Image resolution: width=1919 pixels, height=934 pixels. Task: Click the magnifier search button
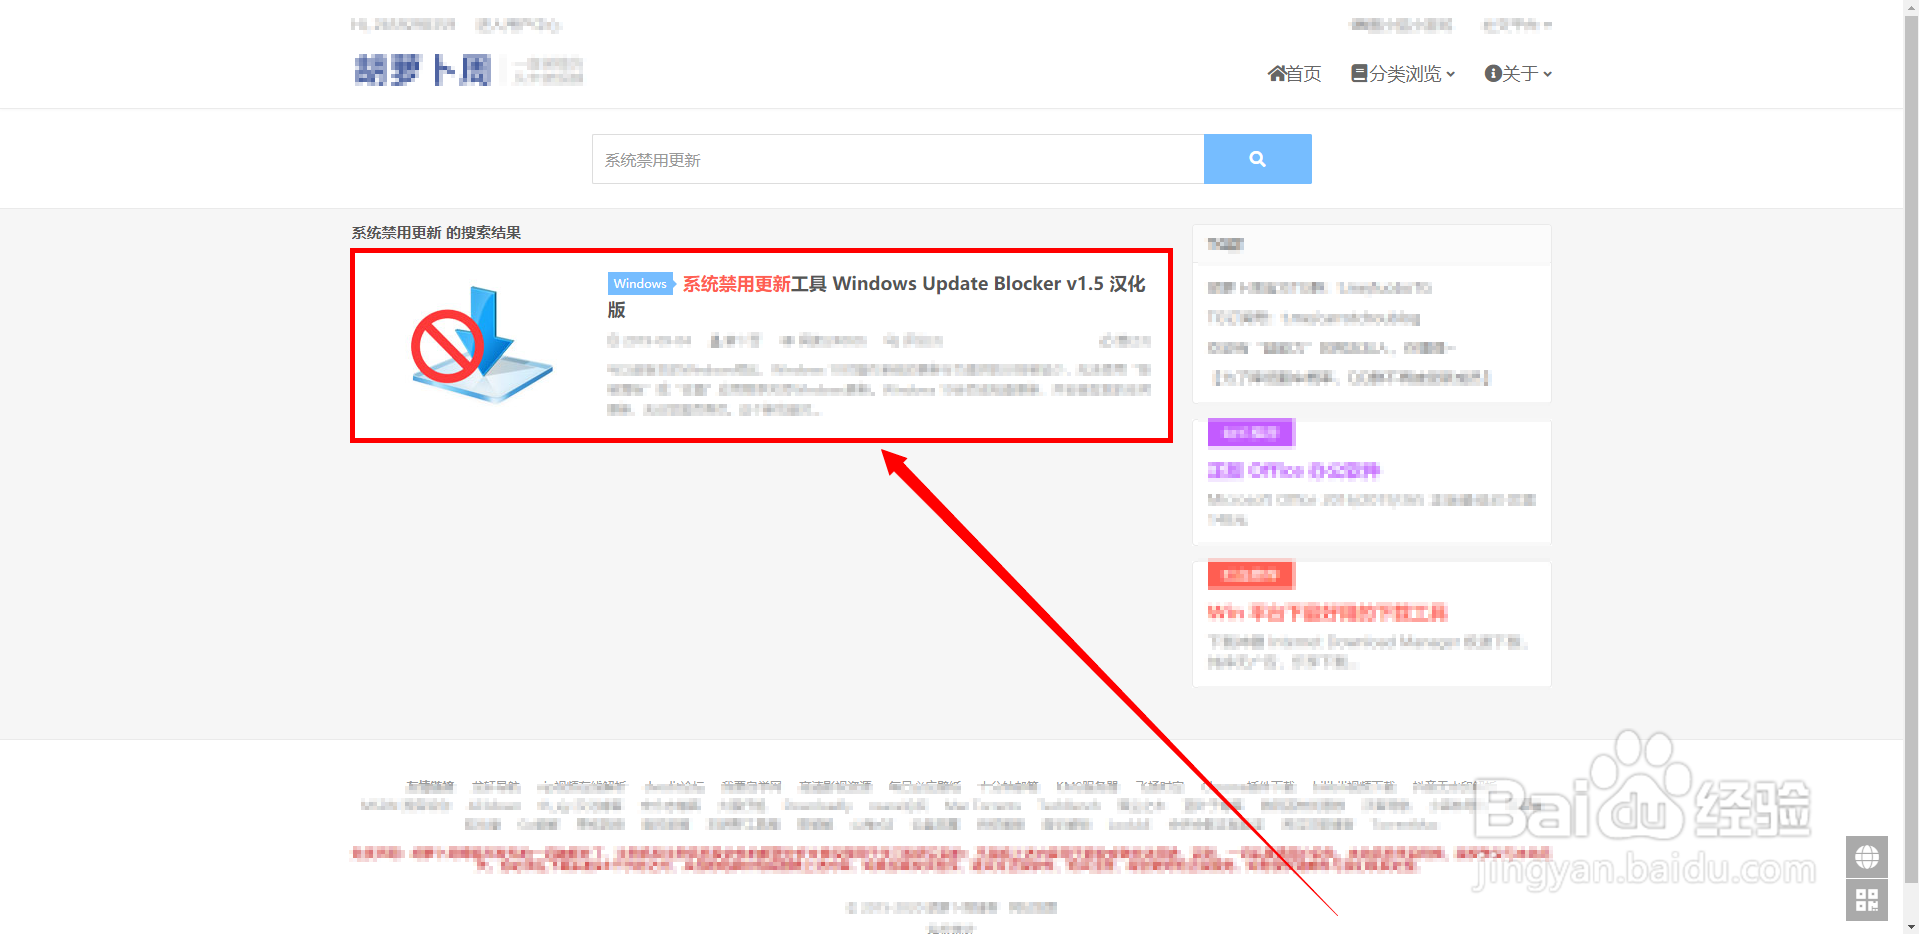click(x=1257, y=159)
